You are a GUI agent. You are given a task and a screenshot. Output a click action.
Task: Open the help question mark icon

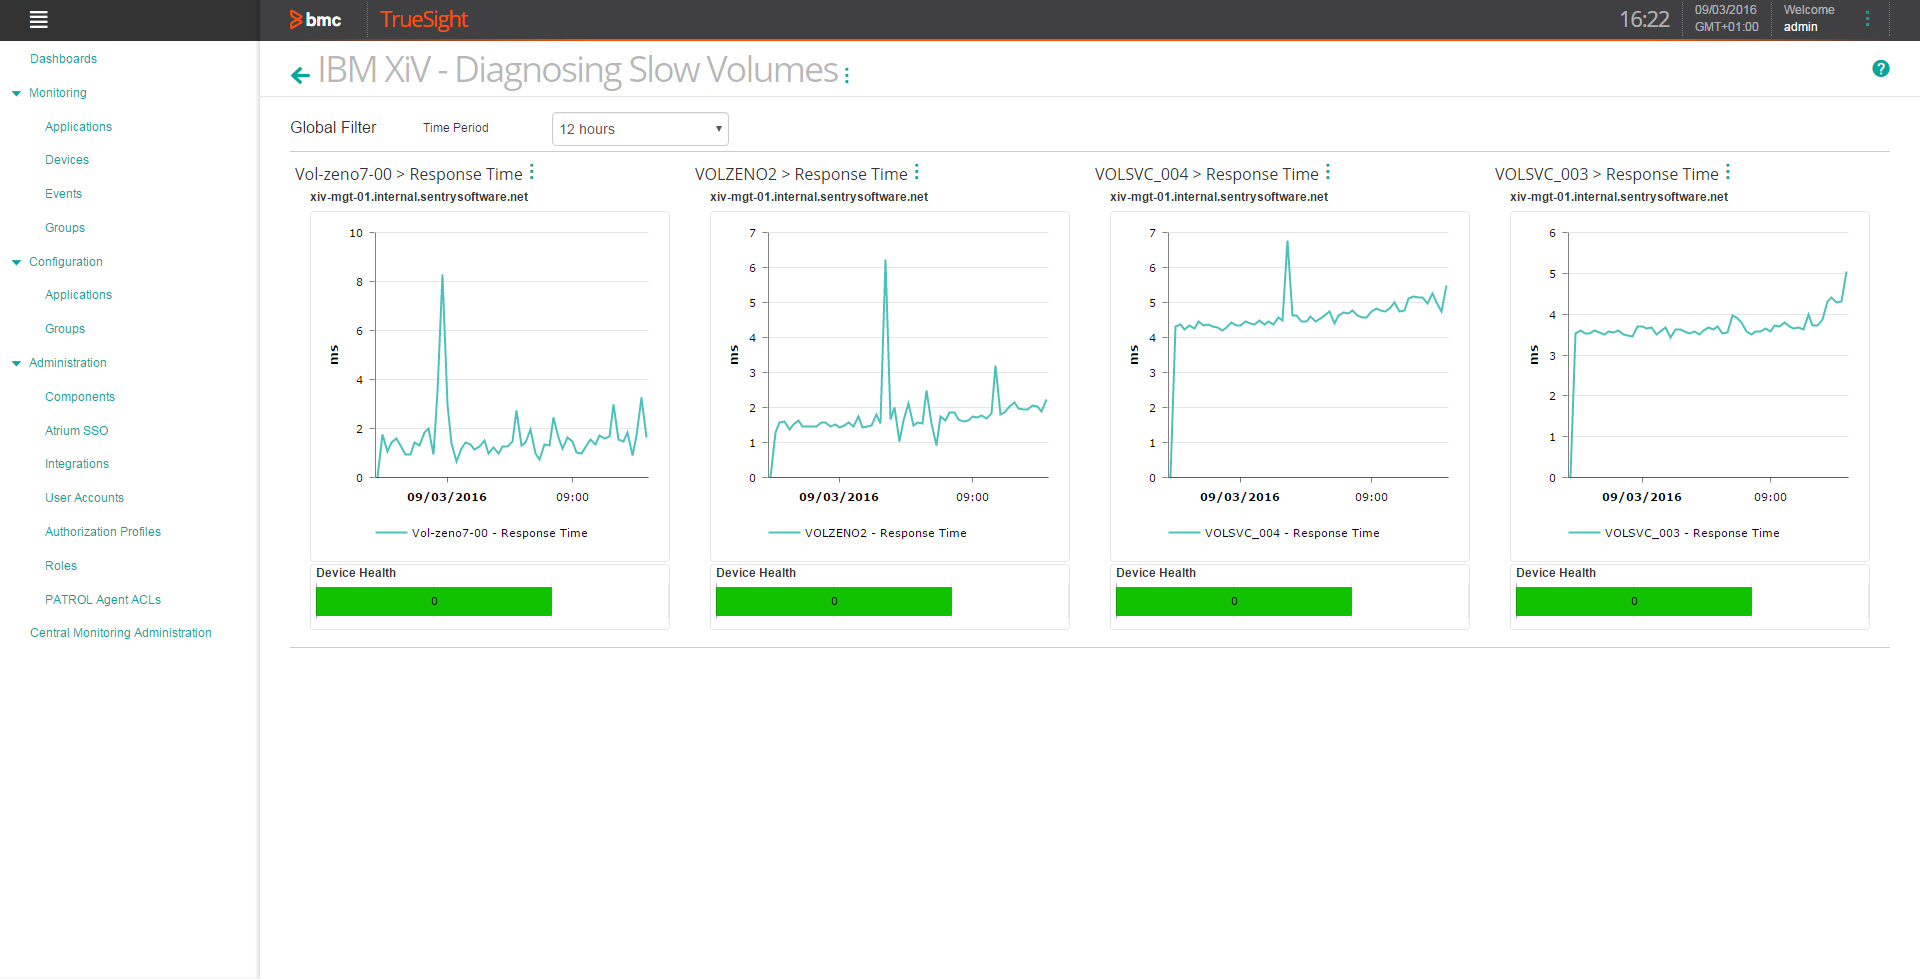click(x=1880, y=68)
